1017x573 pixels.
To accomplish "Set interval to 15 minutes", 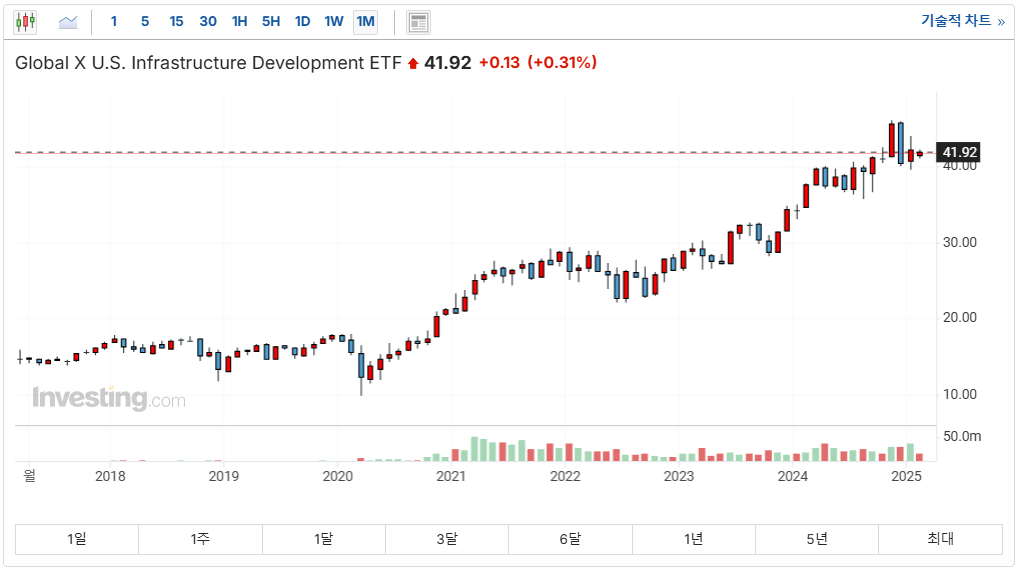I will tap(176, 21).
